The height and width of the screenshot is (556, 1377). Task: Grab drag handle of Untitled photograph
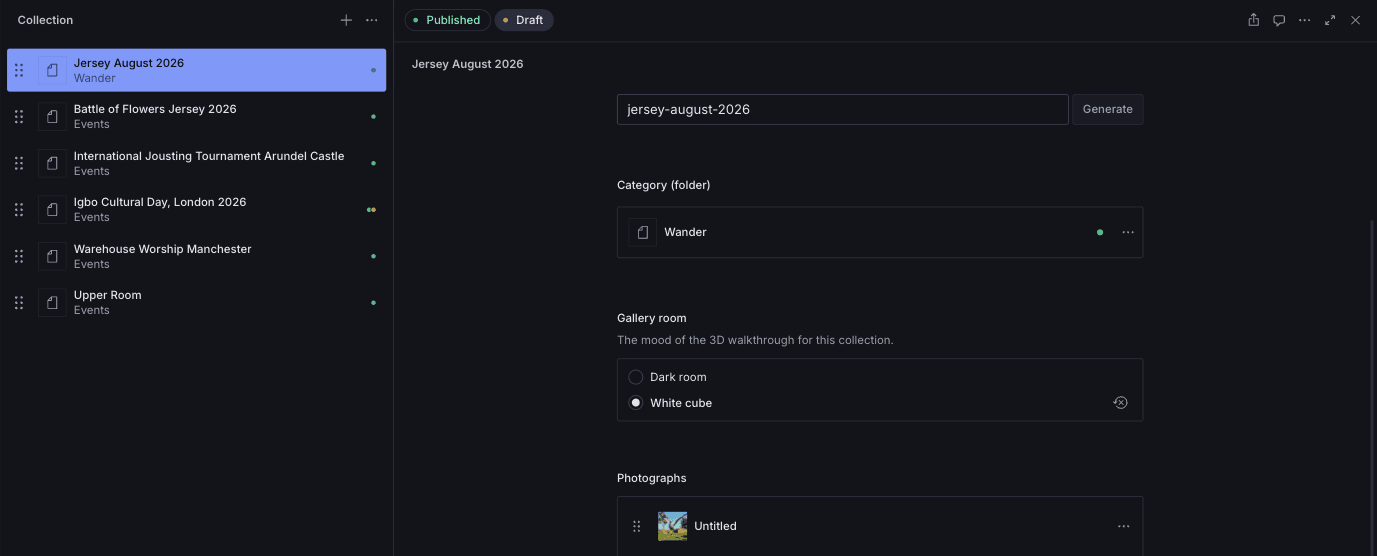[637, 526]
